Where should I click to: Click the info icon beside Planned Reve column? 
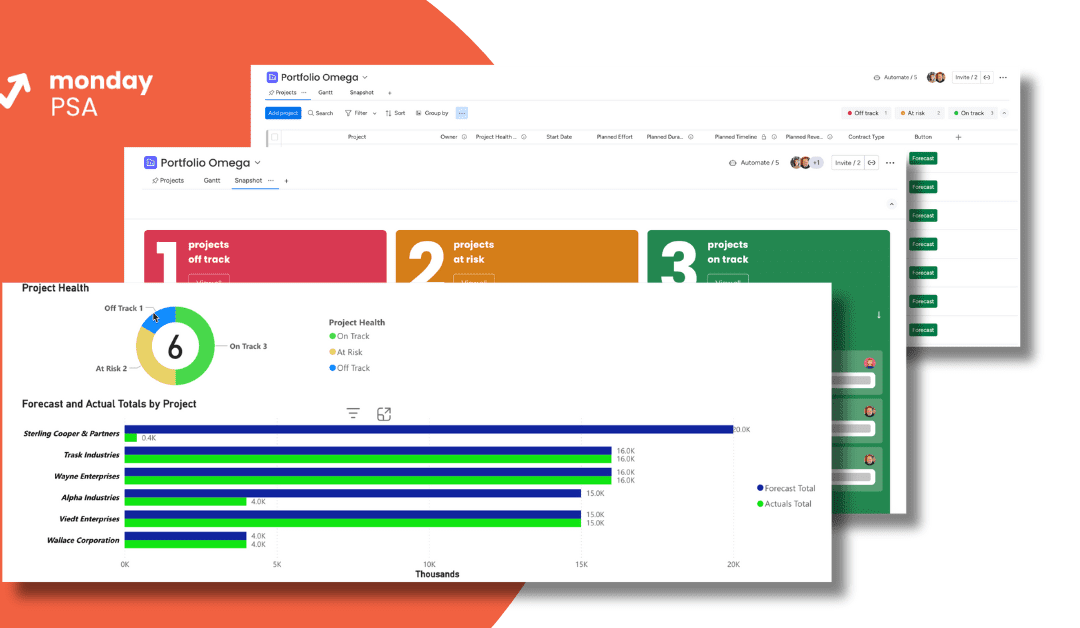click(829, 137)
